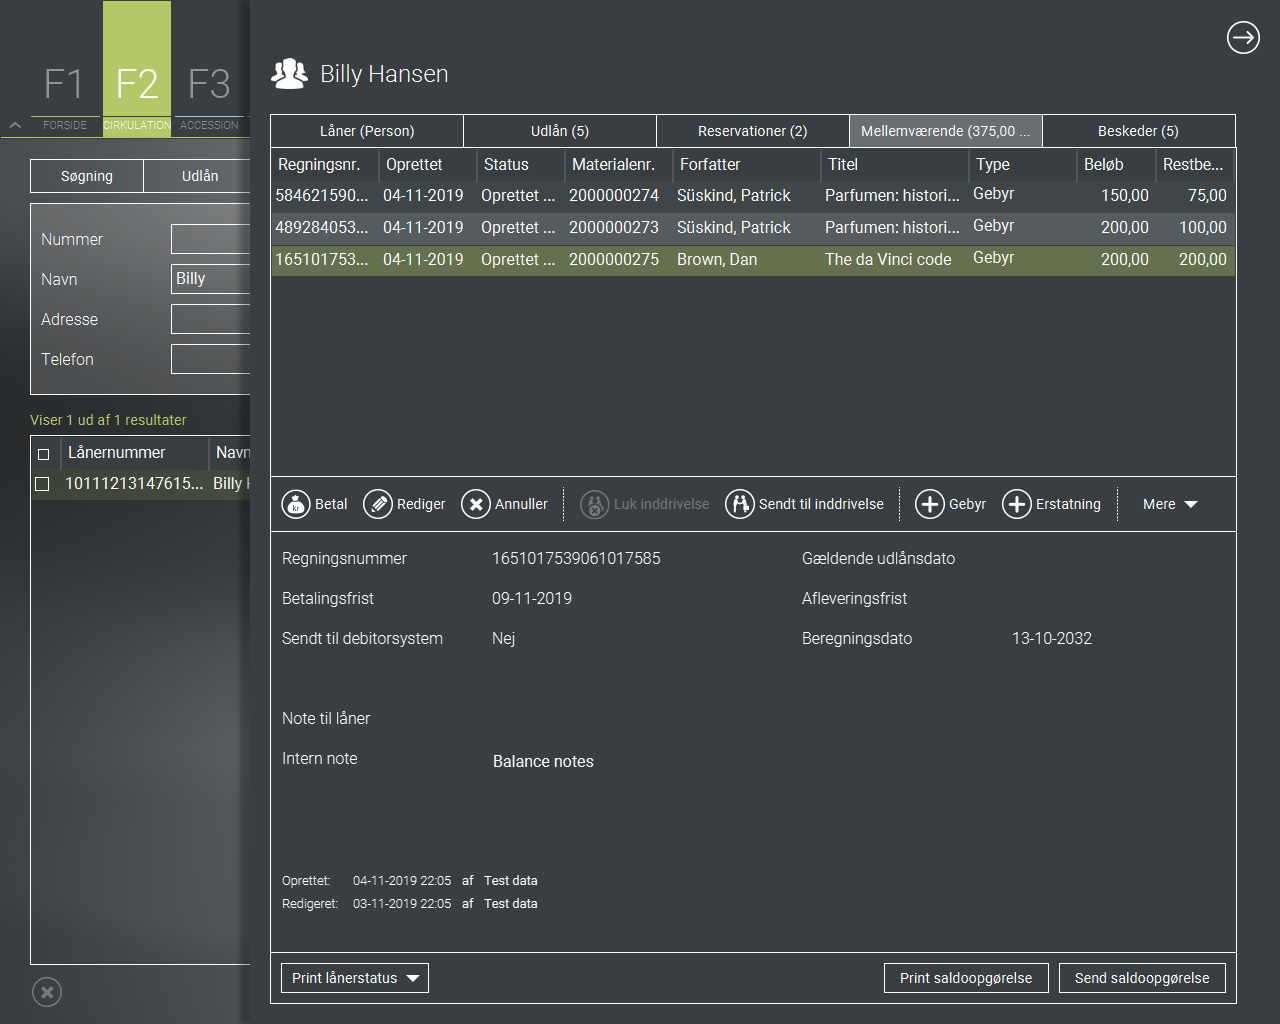Add Erstatning with its plus icon
This screenshot has width=1280, height=1024.
pyautogui.click(x=1017, y=504)
